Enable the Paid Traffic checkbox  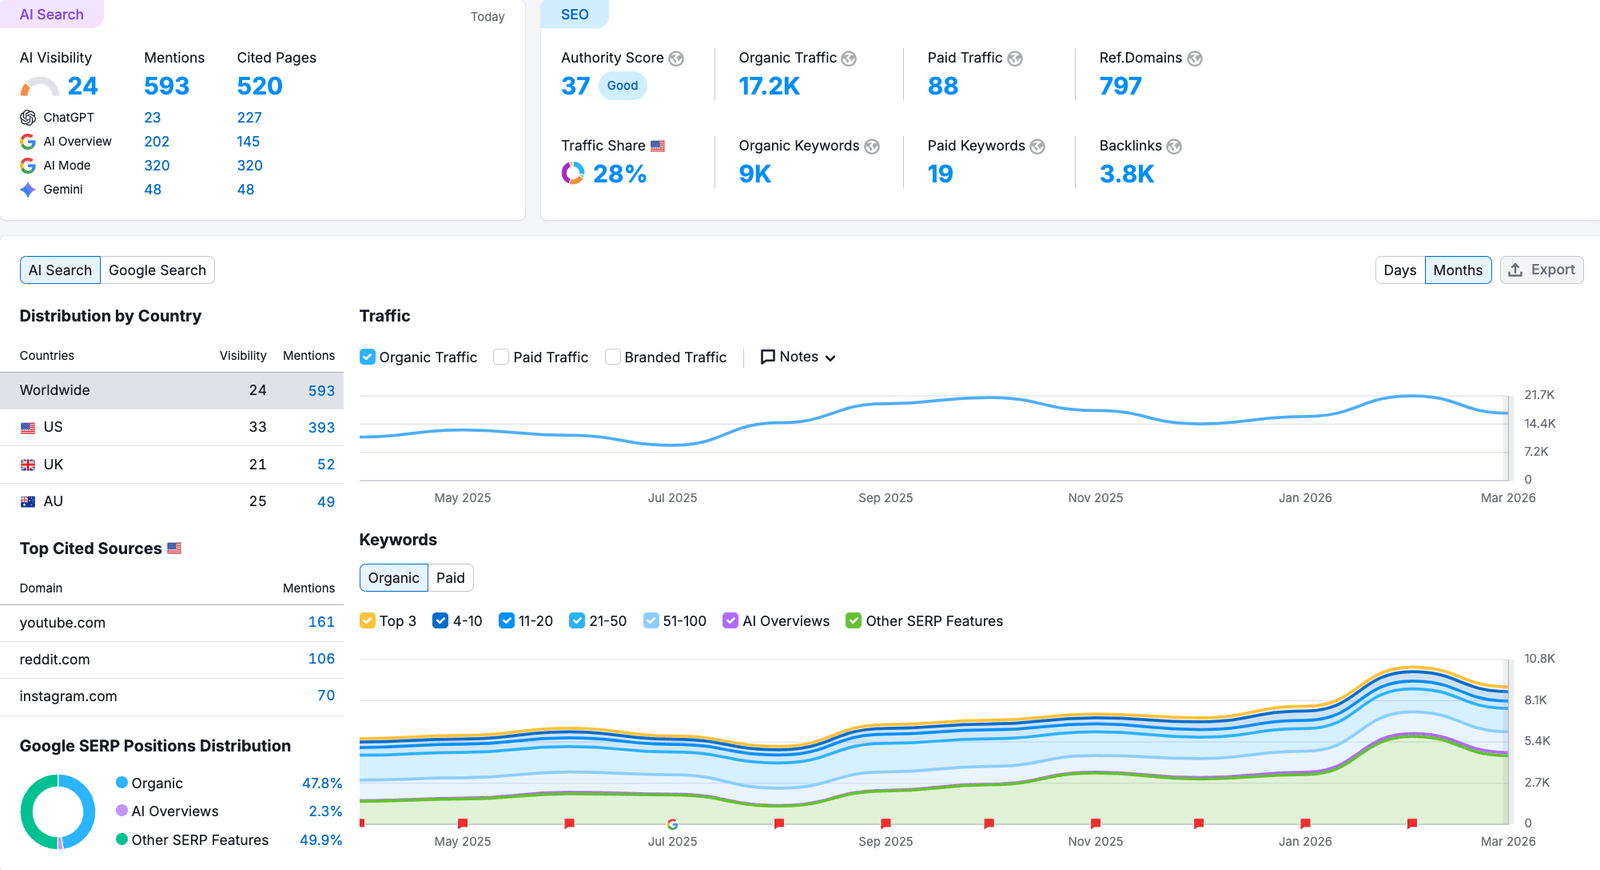click(501, 357)
